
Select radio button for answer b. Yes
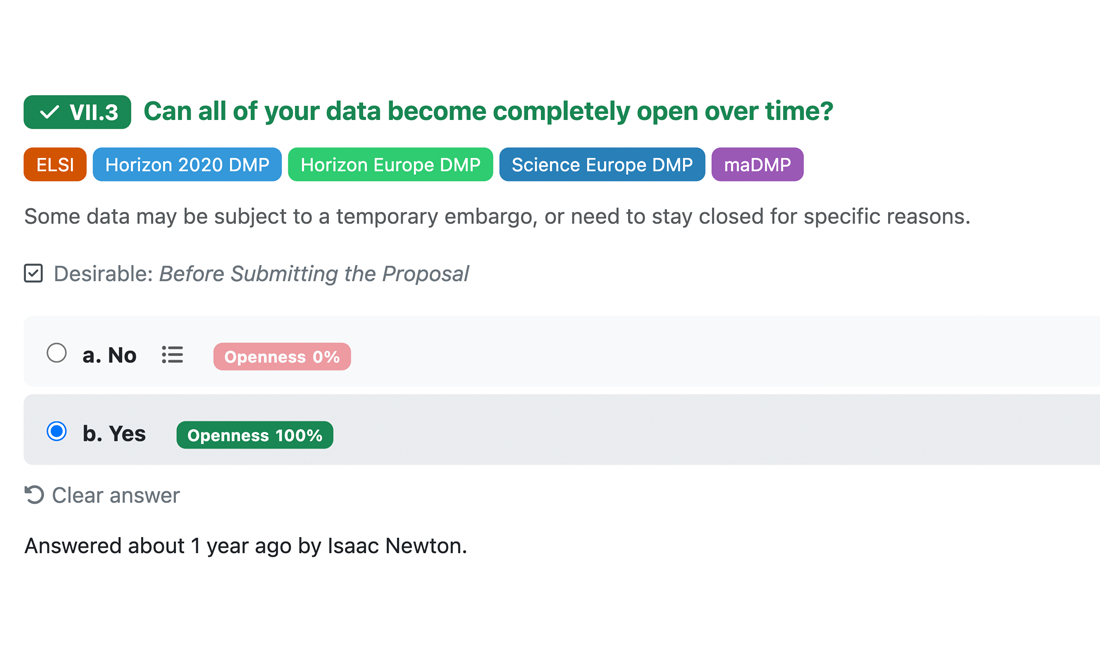(x=57, y=431)
